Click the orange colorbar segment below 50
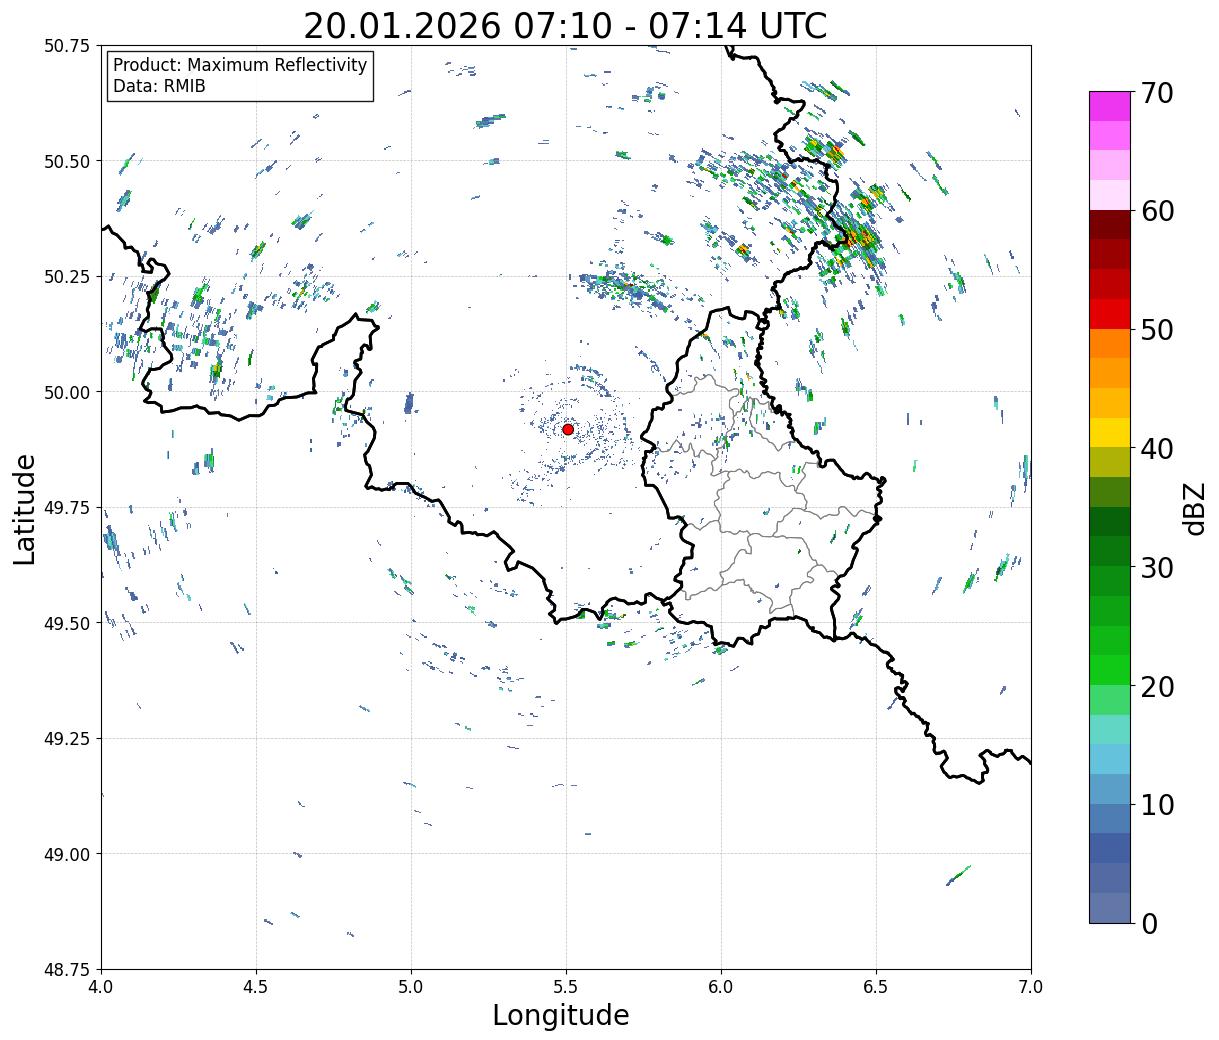Image resolution: width=1219 pixels, height=1040 pixels. pyautogui.click(x=1110, y=343)
